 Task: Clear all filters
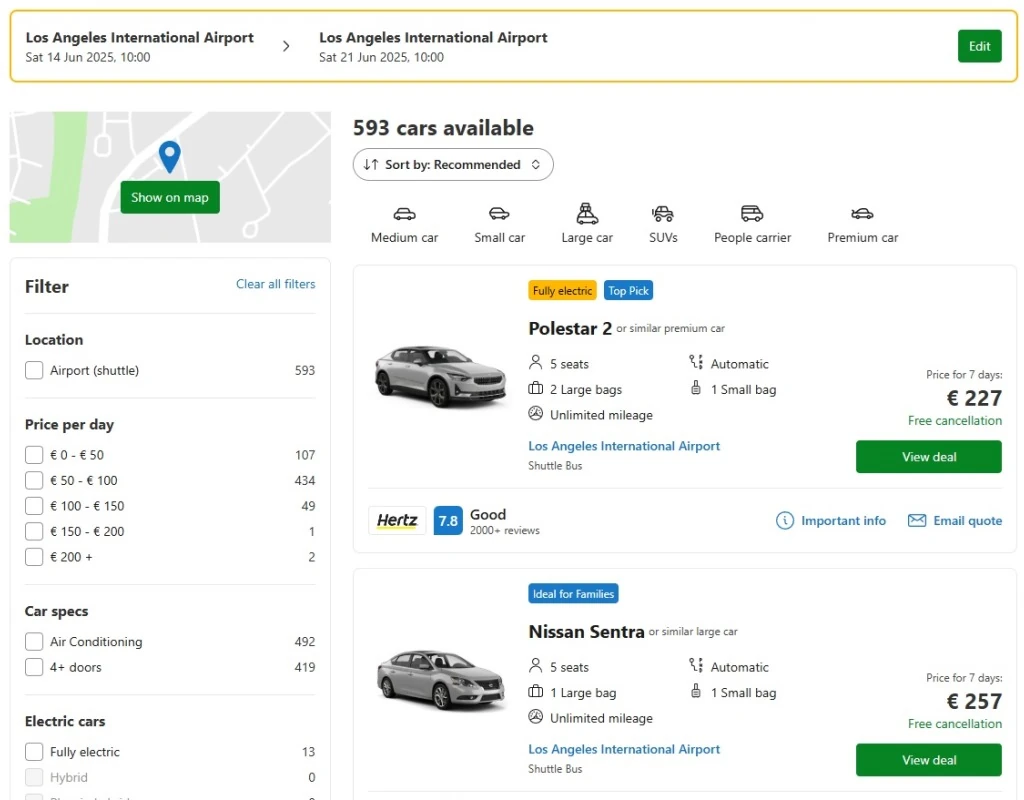click(x=275, y=284)
